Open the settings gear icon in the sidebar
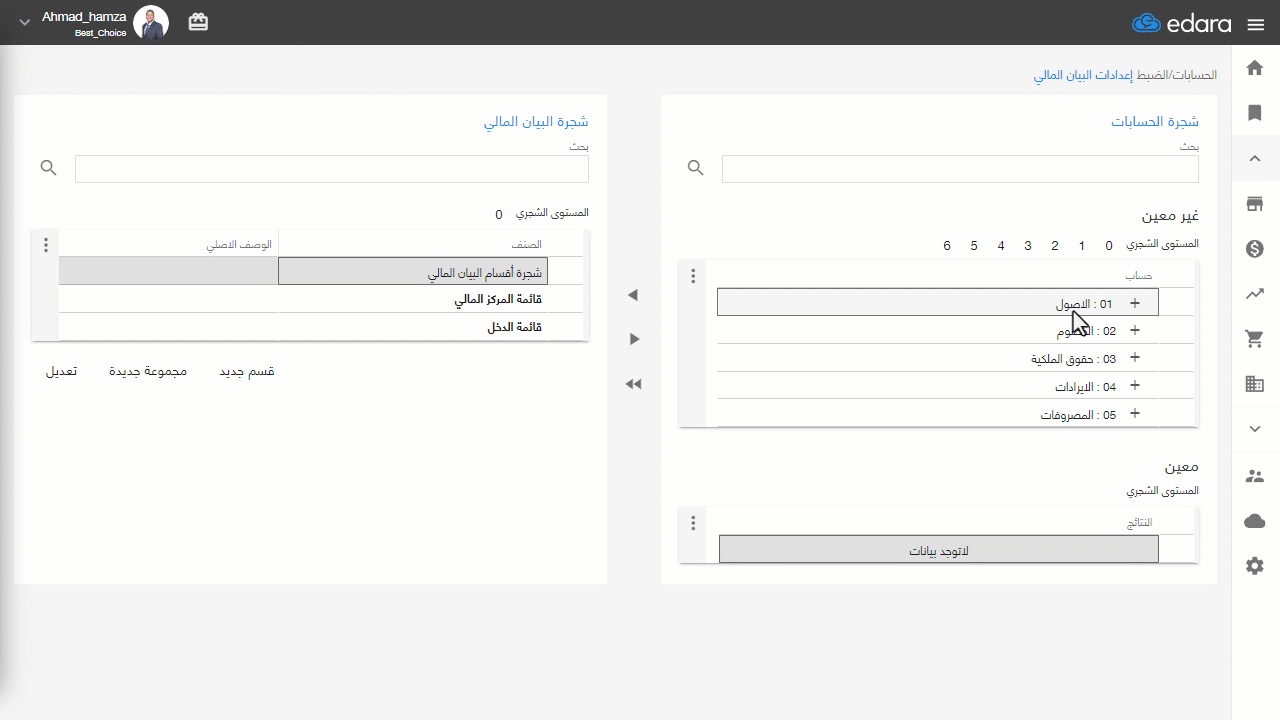Viewport: 1280px width, 720px height. click(x=1255, y=566)
